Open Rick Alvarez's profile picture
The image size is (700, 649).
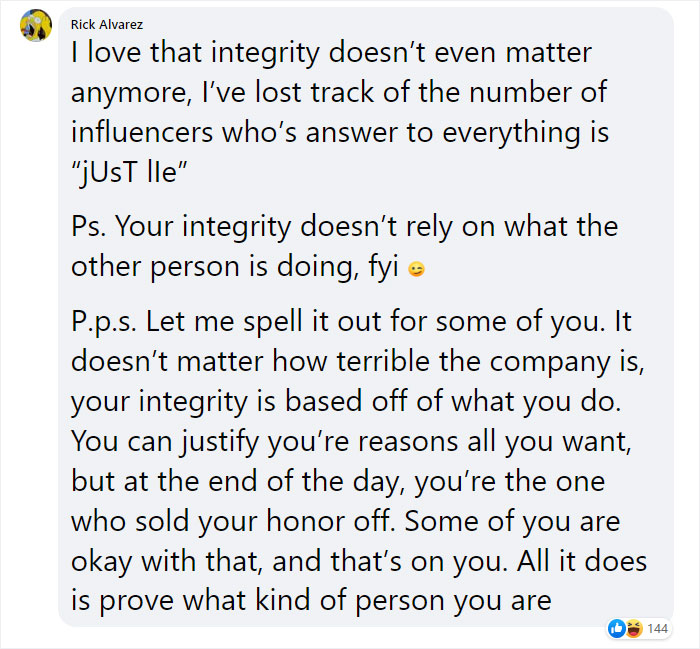tap(36, 25)
